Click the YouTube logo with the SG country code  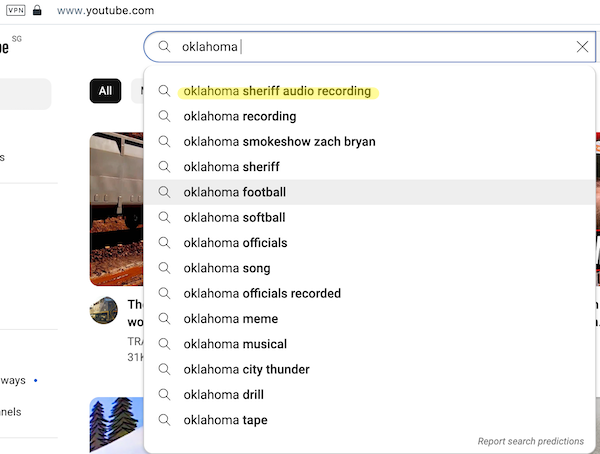click(10, 46)
